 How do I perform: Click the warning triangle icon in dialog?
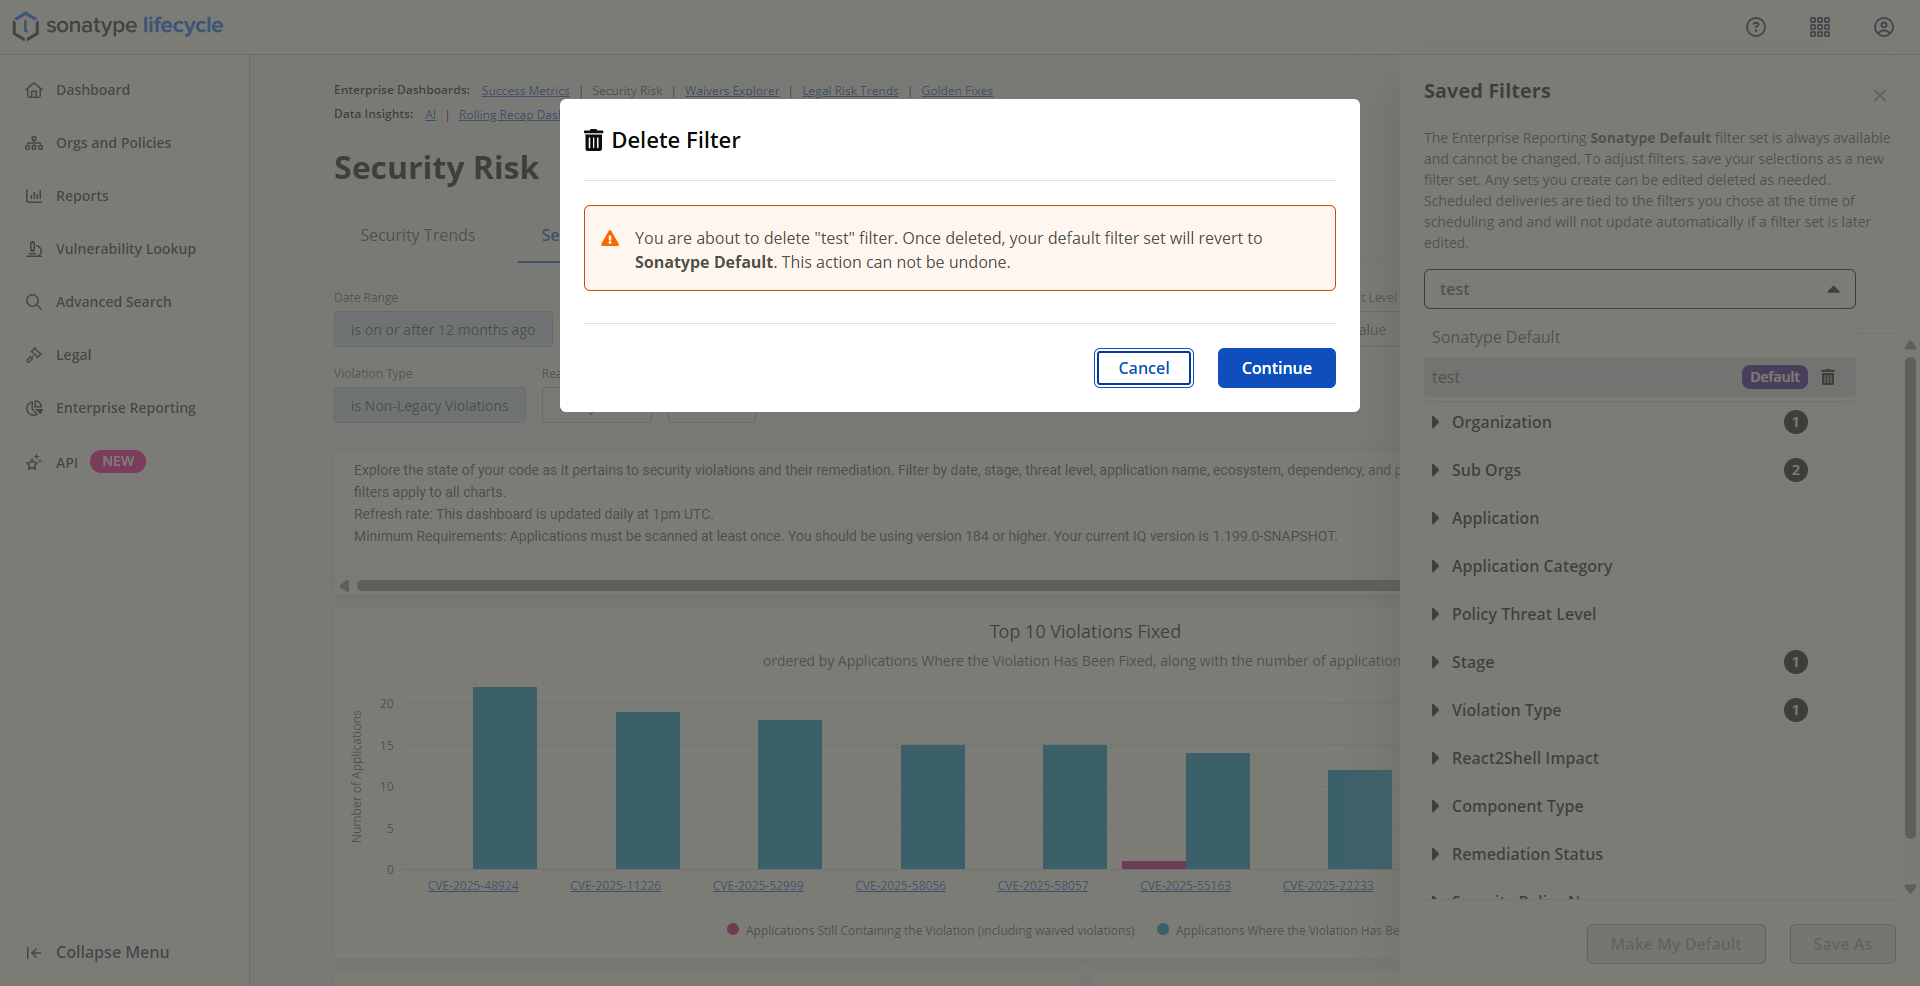[610, 238]
